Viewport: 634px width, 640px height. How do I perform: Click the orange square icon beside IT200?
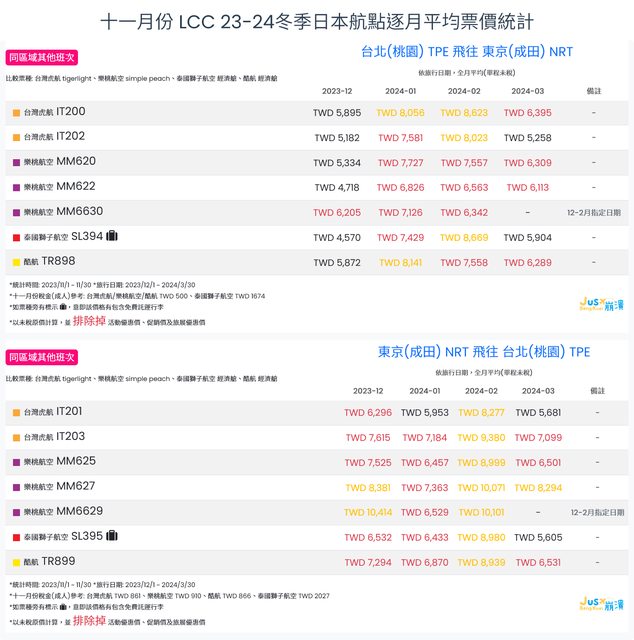(16, 113)
